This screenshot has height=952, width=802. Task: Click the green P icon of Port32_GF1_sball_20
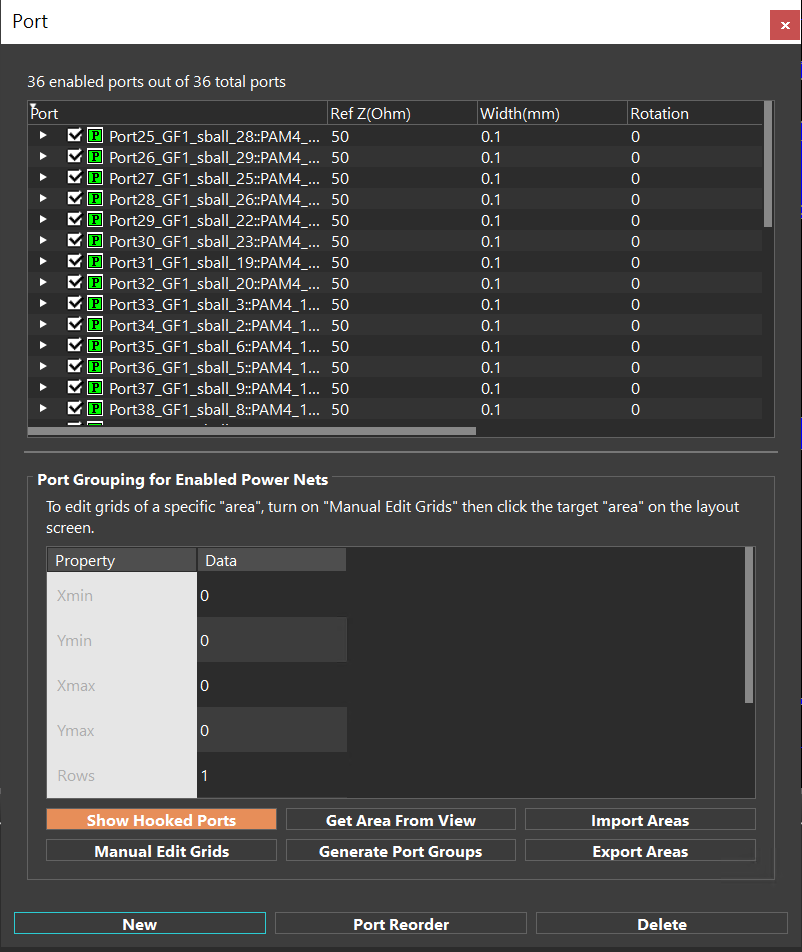coord(95,282)
